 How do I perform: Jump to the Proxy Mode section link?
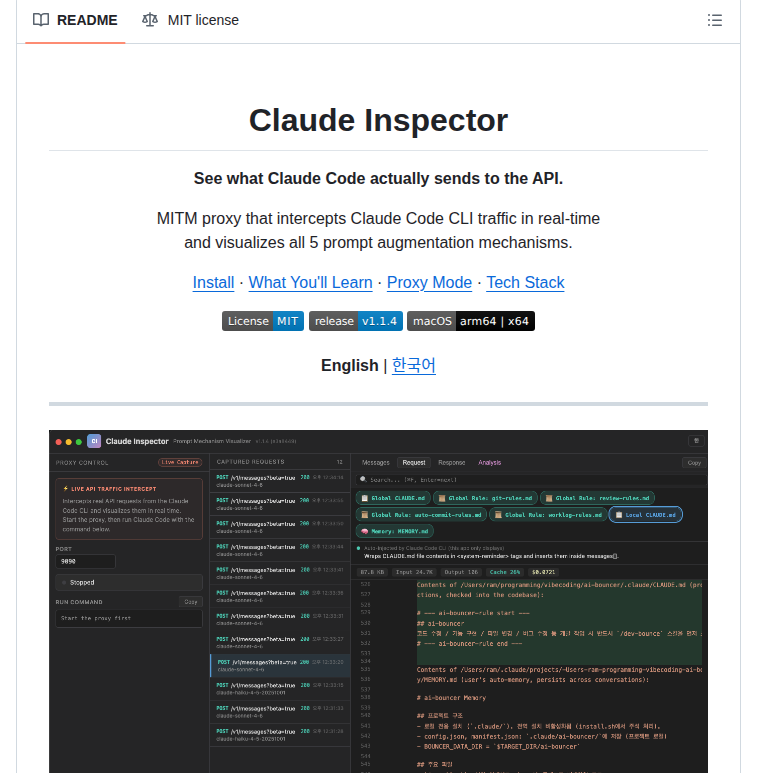point(429,282)
